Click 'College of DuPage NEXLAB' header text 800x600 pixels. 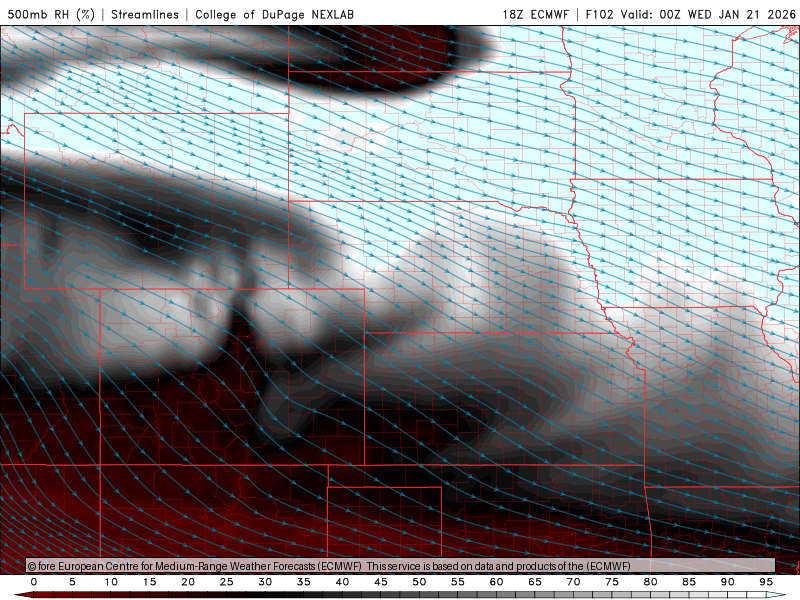point(274,14)
